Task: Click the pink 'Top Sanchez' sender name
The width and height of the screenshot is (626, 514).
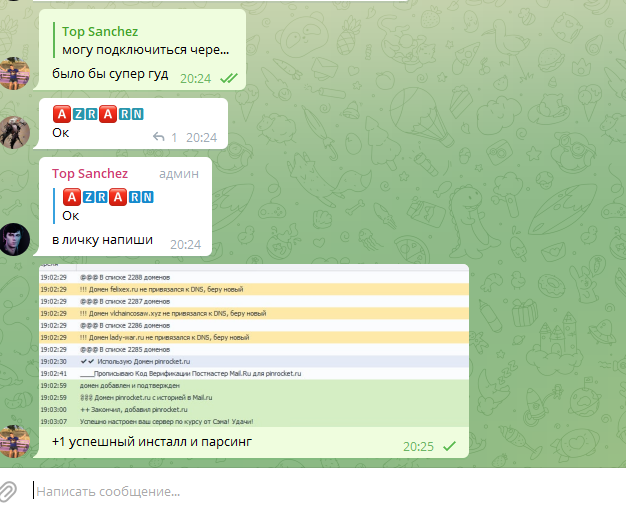Action: (x=90, y=174)
